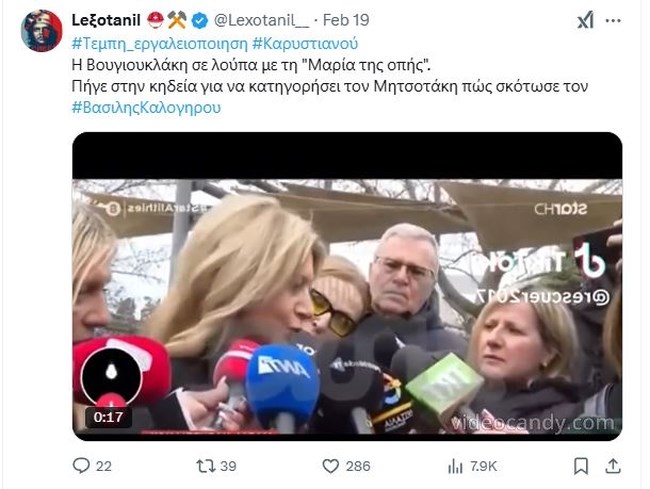Like the tweet with the heart icon
This screenshot has height=489, width=650.
pos(330,466)
